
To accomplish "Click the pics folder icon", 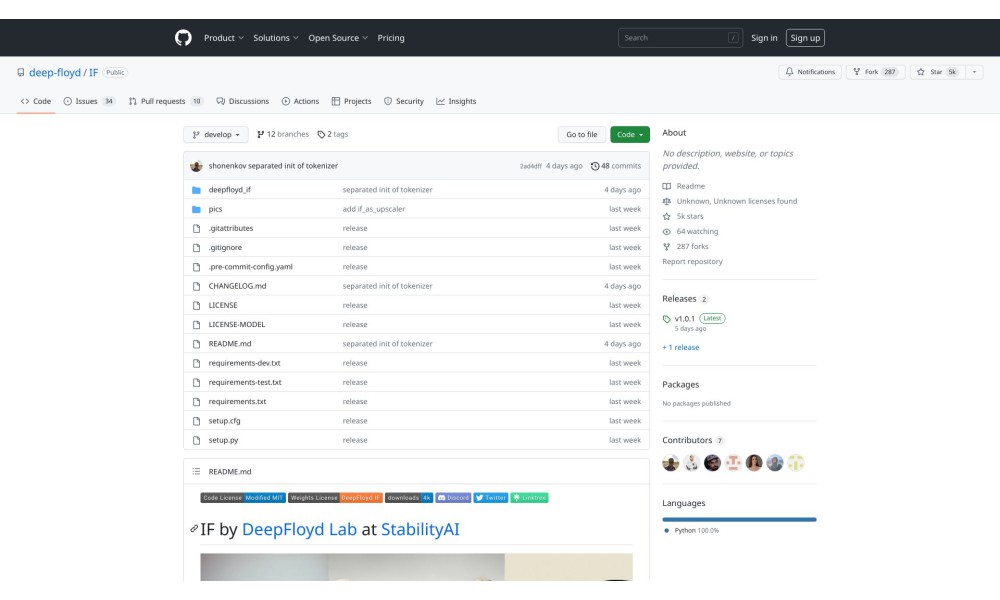I will (x=196, y=209).
